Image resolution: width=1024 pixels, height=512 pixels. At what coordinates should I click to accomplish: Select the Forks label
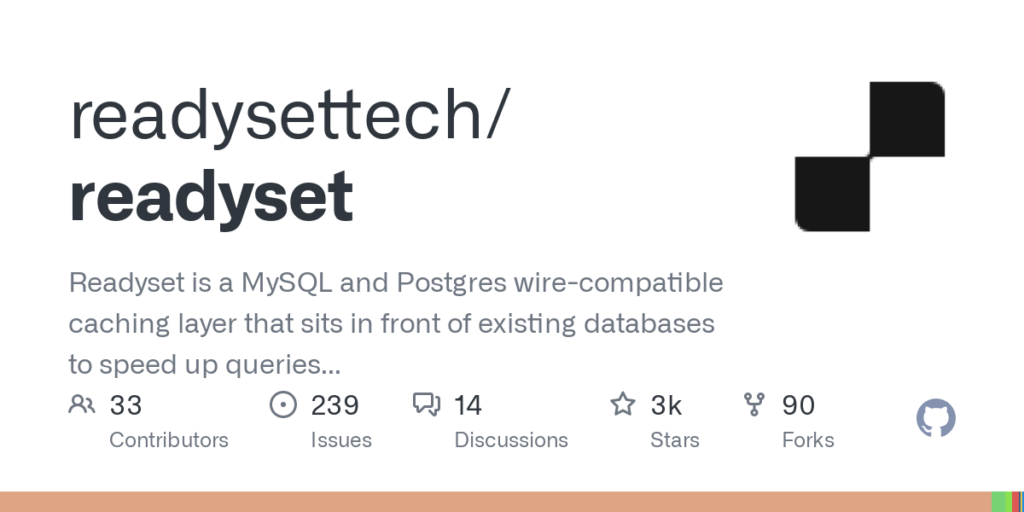(x=808, y=440)
